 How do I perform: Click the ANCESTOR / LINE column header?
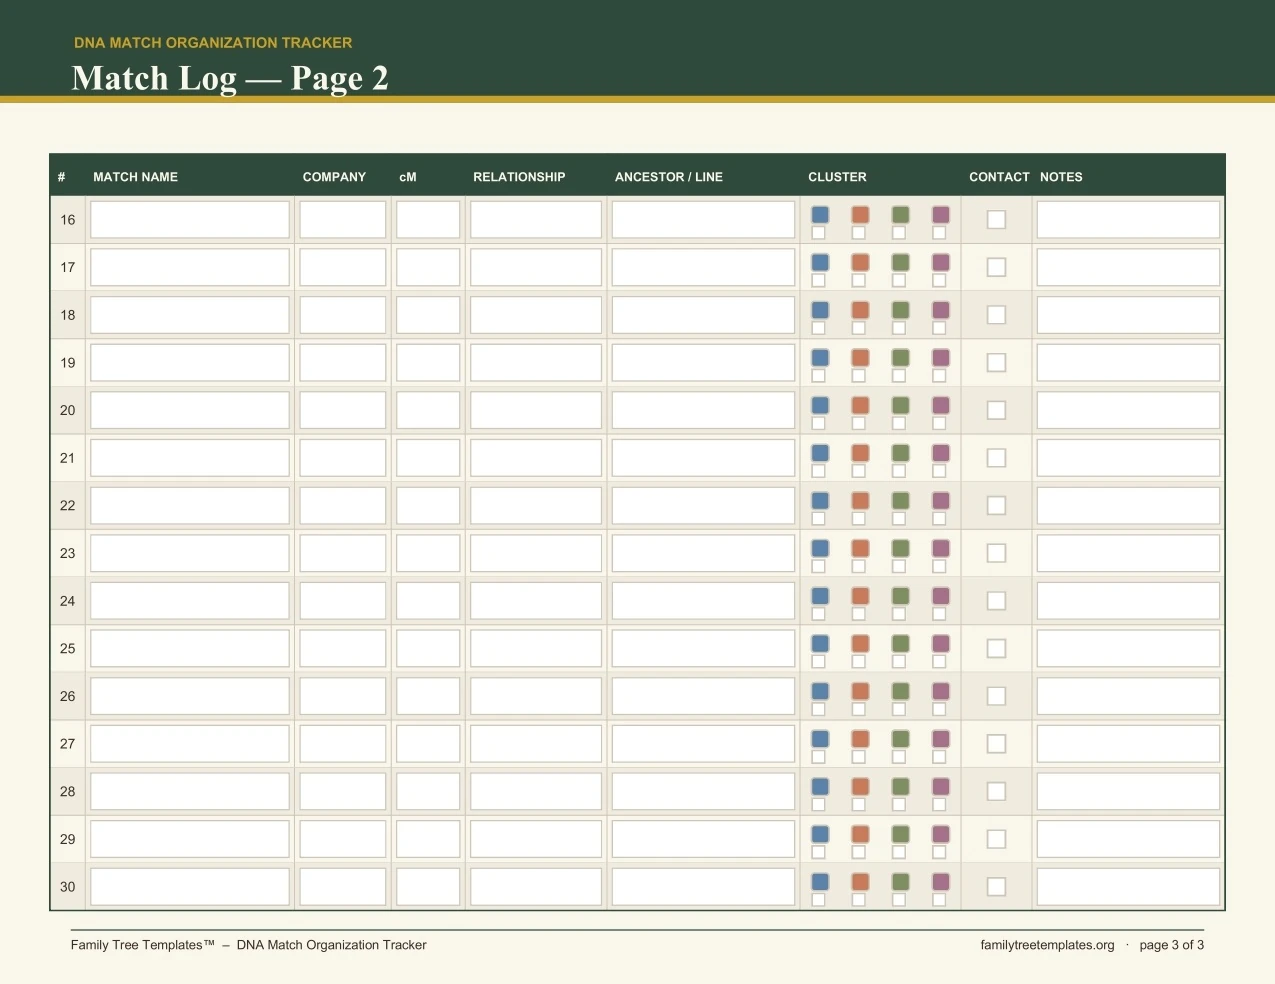tap(669, 177)
